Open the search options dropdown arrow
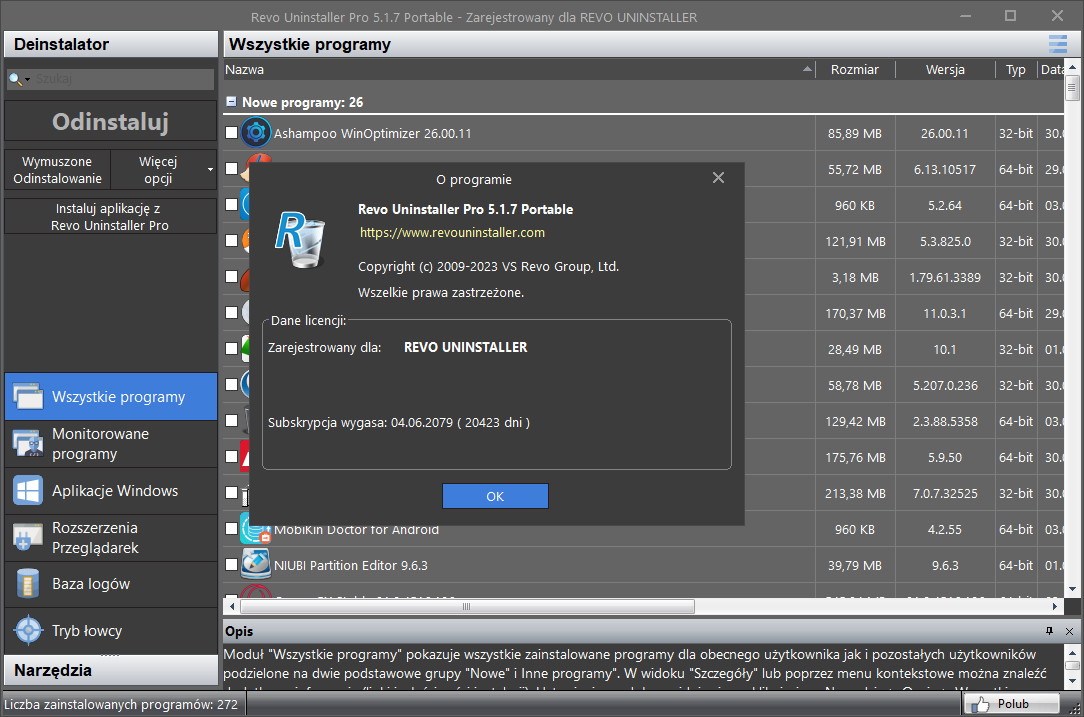 tap(28, 80)
